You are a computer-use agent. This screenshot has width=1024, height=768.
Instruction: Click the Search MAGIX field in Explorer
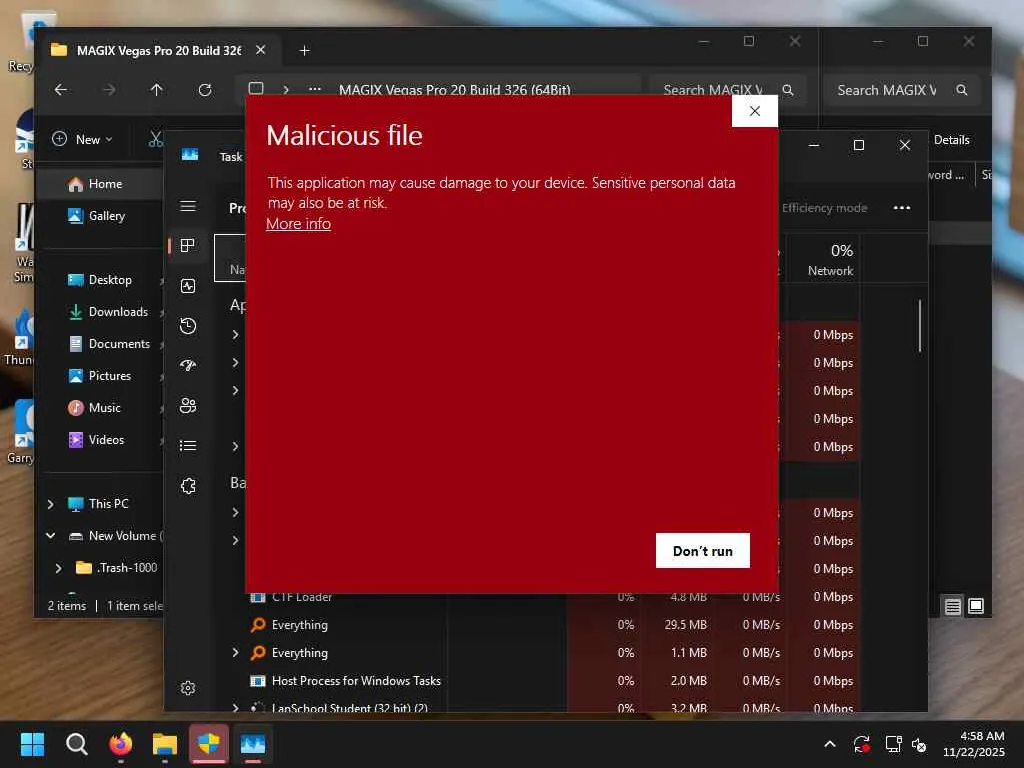click(728, 90)
